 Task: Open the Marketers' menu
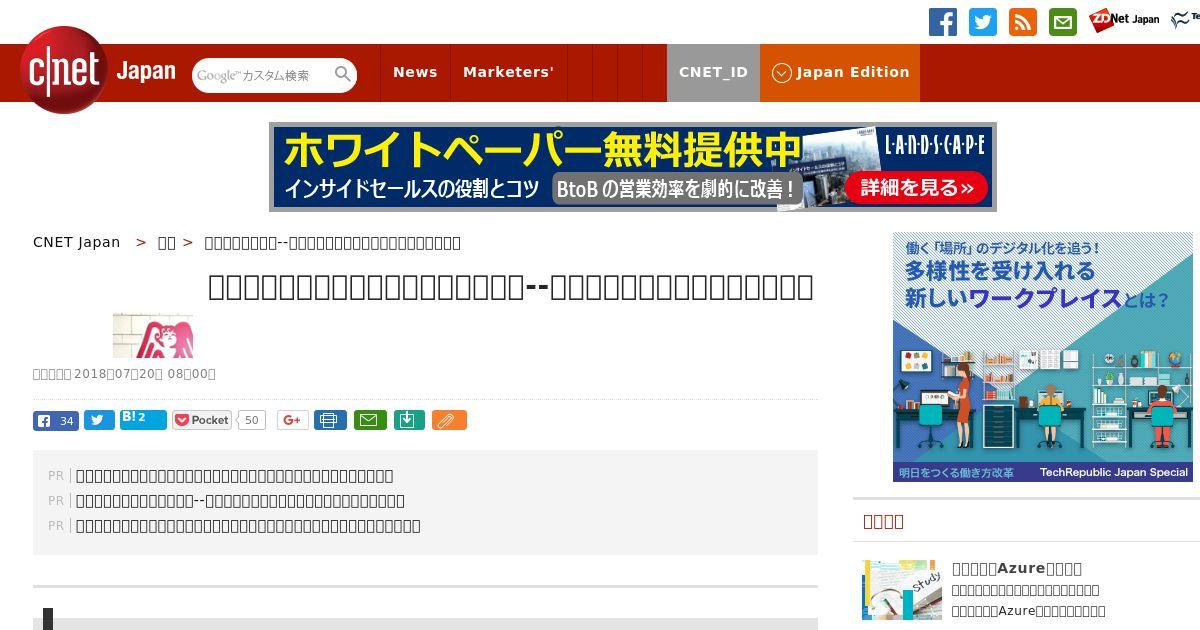coord(508,73)
